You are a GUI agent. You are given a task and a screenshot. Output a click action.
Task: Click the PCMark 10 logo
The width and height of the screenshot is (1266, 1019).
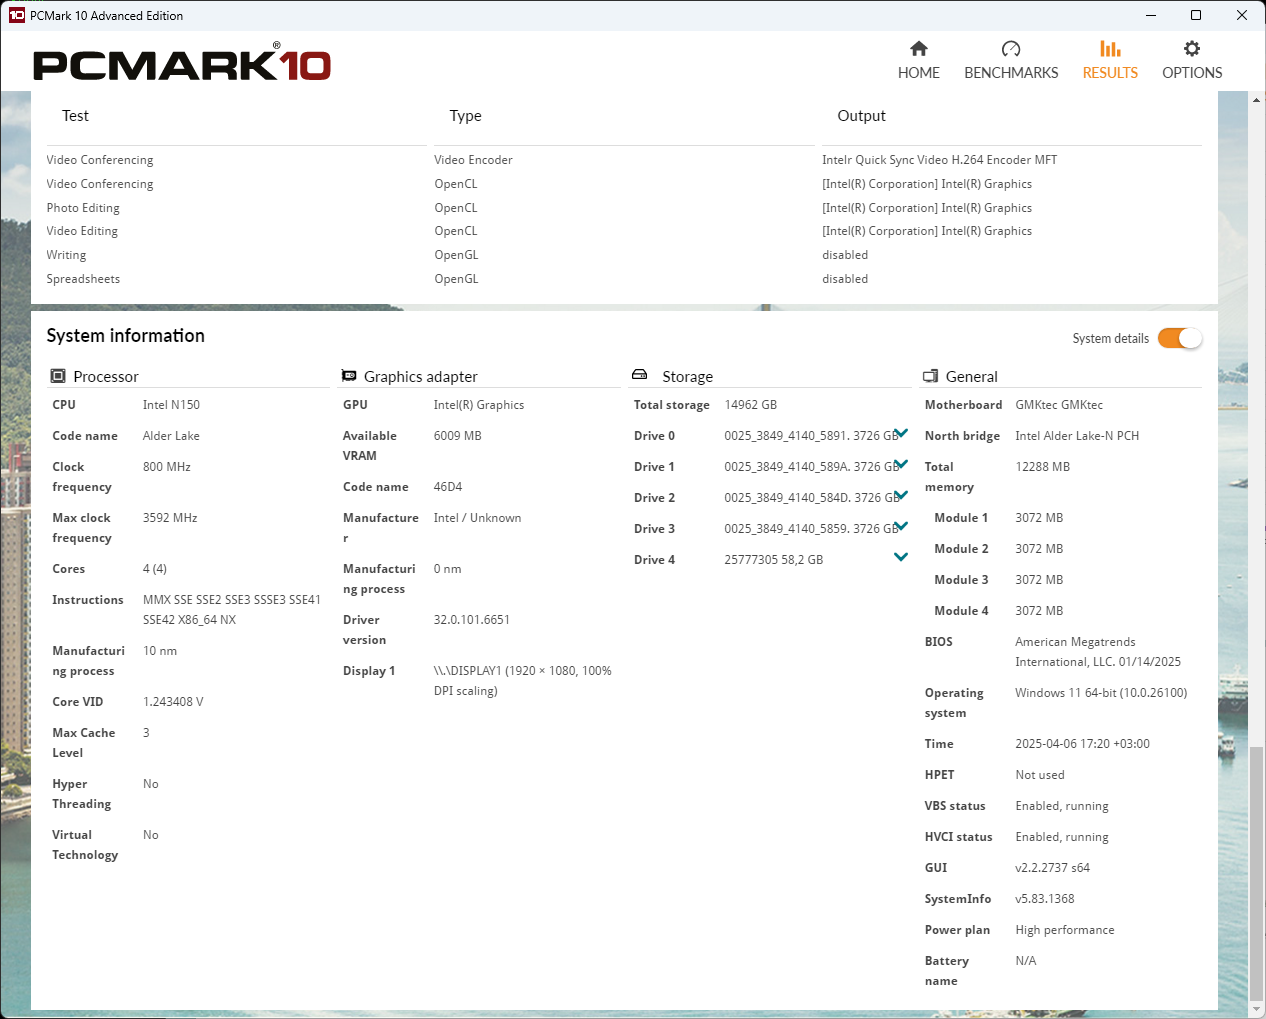pos(182,64)
